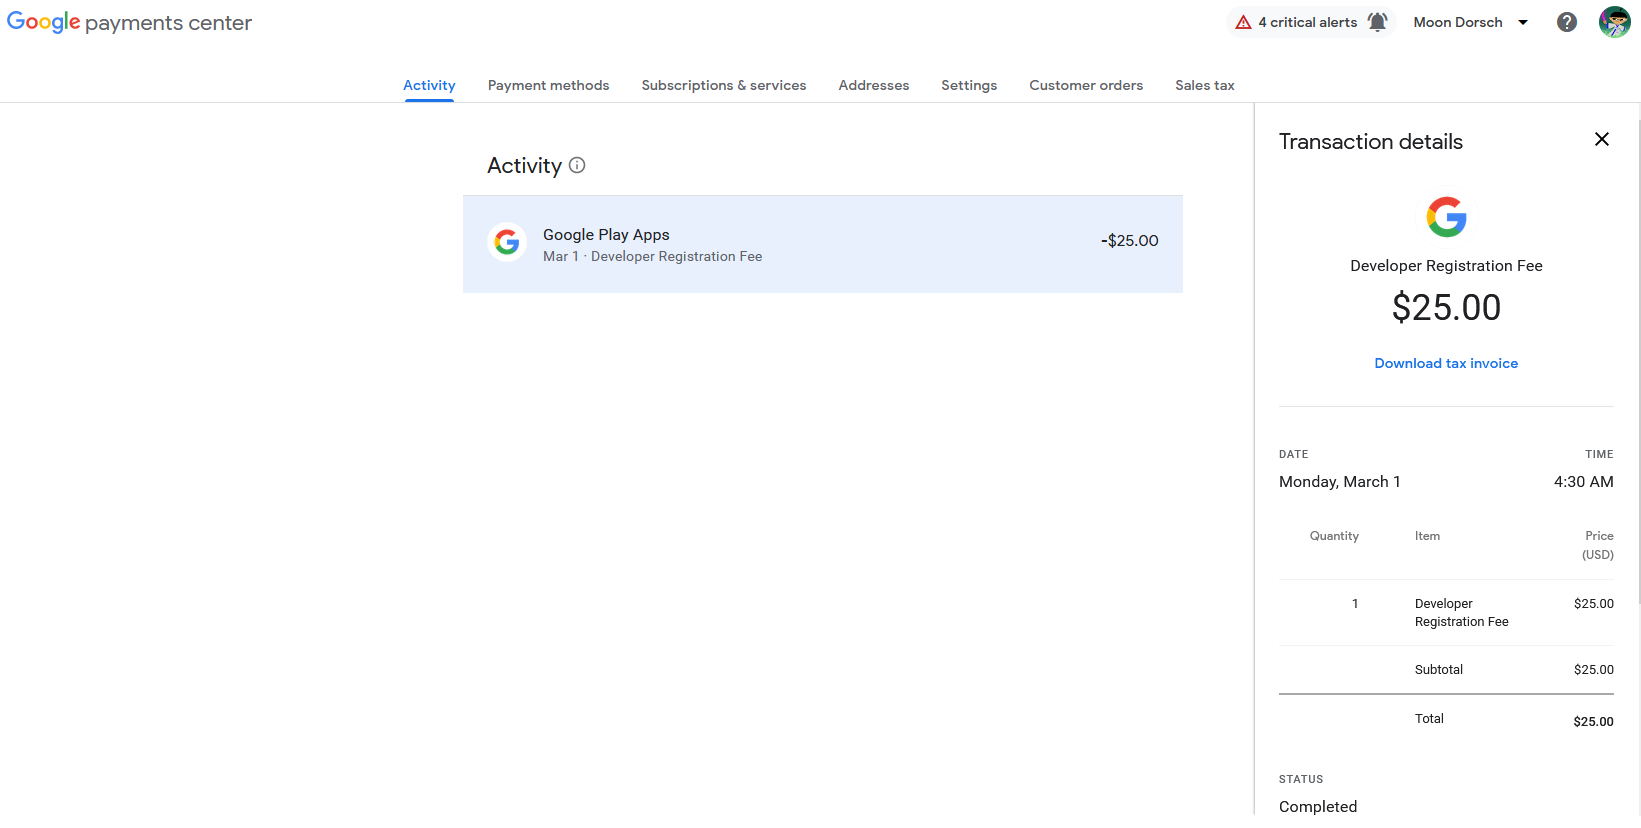Open the Payment methods tab
This screenshot has width=1641, height=828.
549,85
